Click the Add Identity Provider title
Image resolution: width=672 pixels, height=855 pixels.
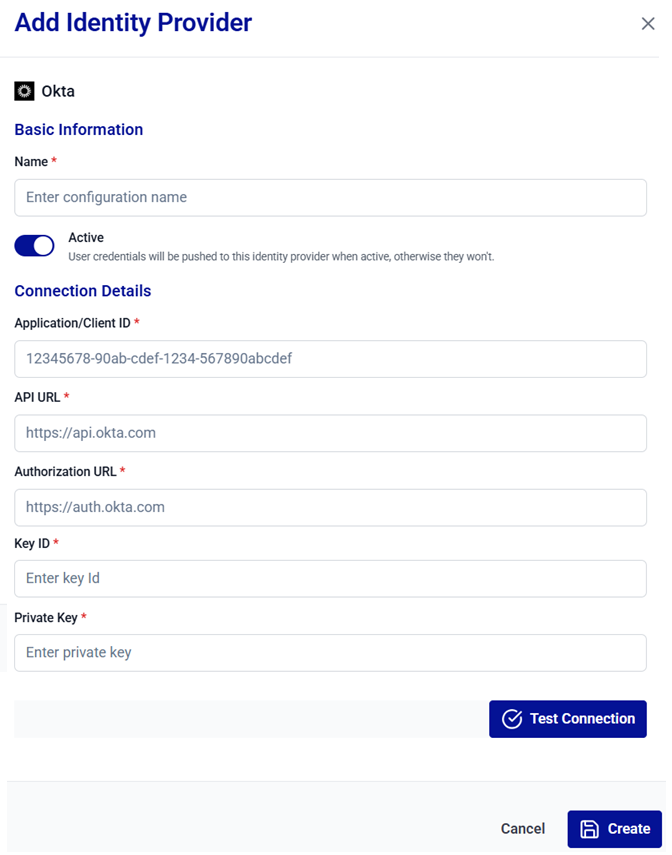coord(133,22)
